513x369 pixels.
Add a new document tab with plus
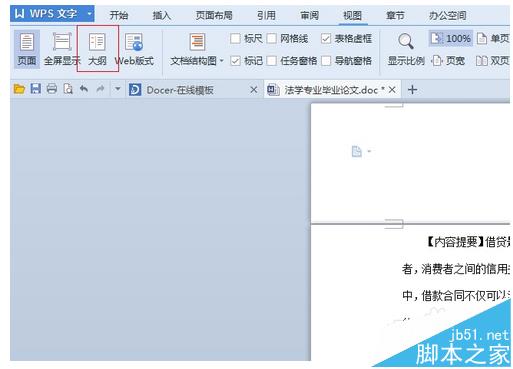tap(412, 90)
